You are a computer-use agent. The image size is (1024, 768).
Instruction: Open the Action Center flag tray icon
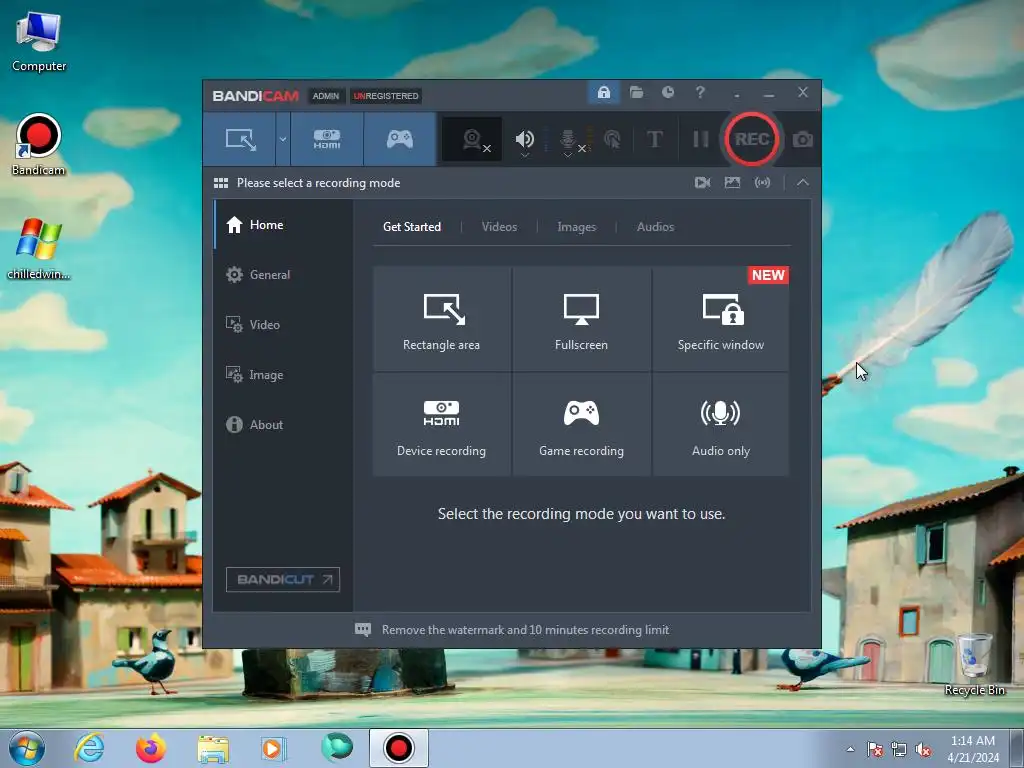point(874,750)
